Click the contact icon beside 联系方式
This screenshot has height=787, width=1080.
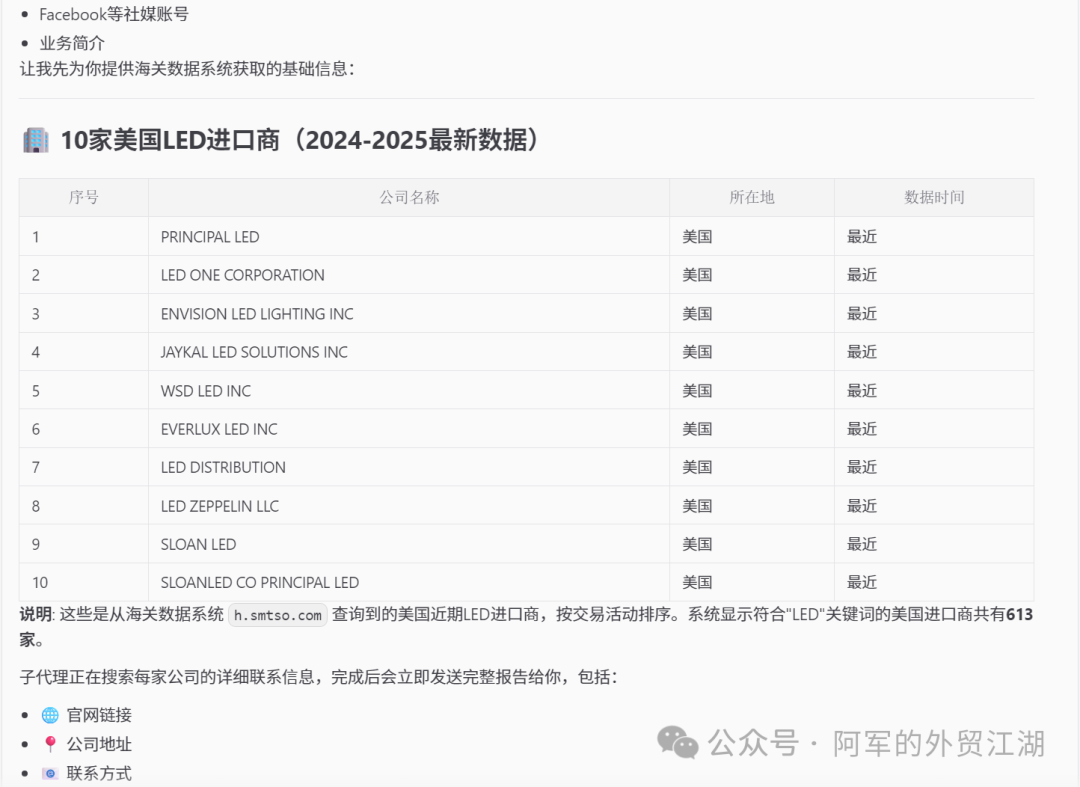coord(50,773)
